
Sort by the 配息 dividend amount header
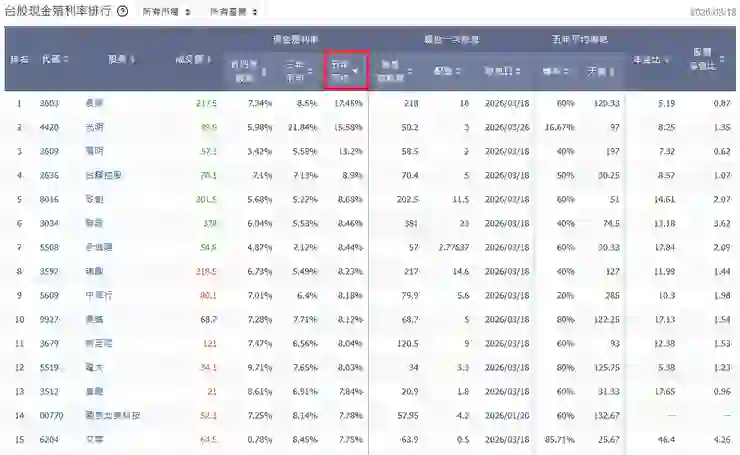[447, 71]
